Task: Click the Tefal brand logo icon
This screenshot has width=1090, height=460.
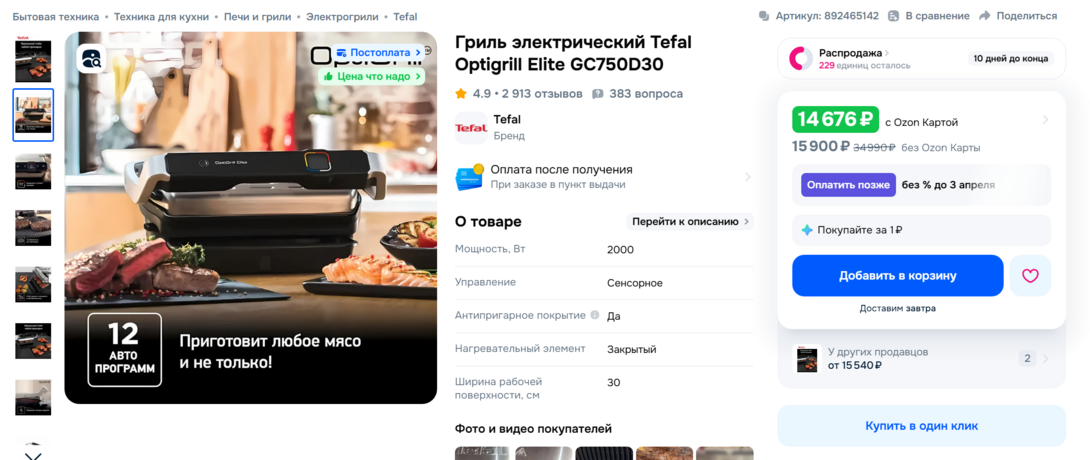Action: coord(471,128)
